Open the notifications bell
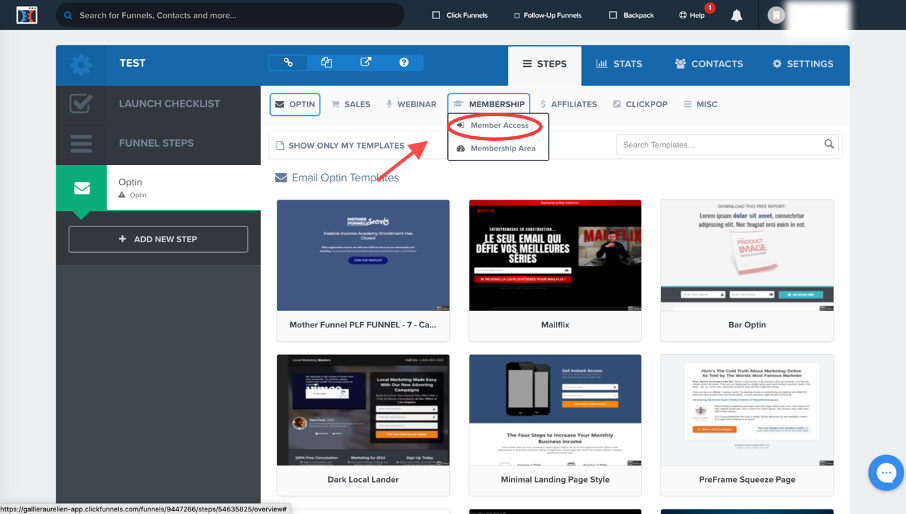The width and height of the screenshot is (906, 514). pos(736,16)
